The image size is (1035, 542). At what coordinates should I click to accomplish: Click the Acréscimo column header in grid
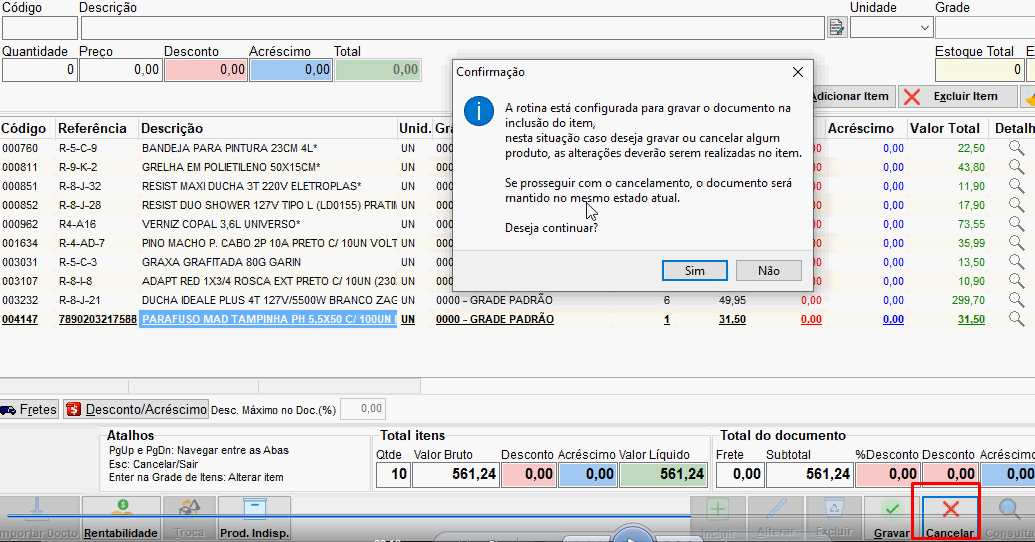click(861, 128)
